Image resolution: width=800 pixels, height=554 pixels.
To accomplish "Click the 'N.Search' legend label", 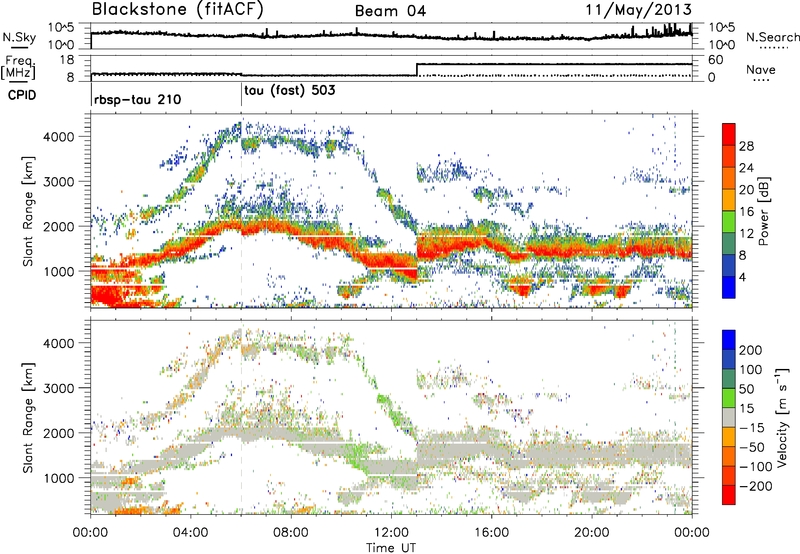I will click(x=772, y=37).
